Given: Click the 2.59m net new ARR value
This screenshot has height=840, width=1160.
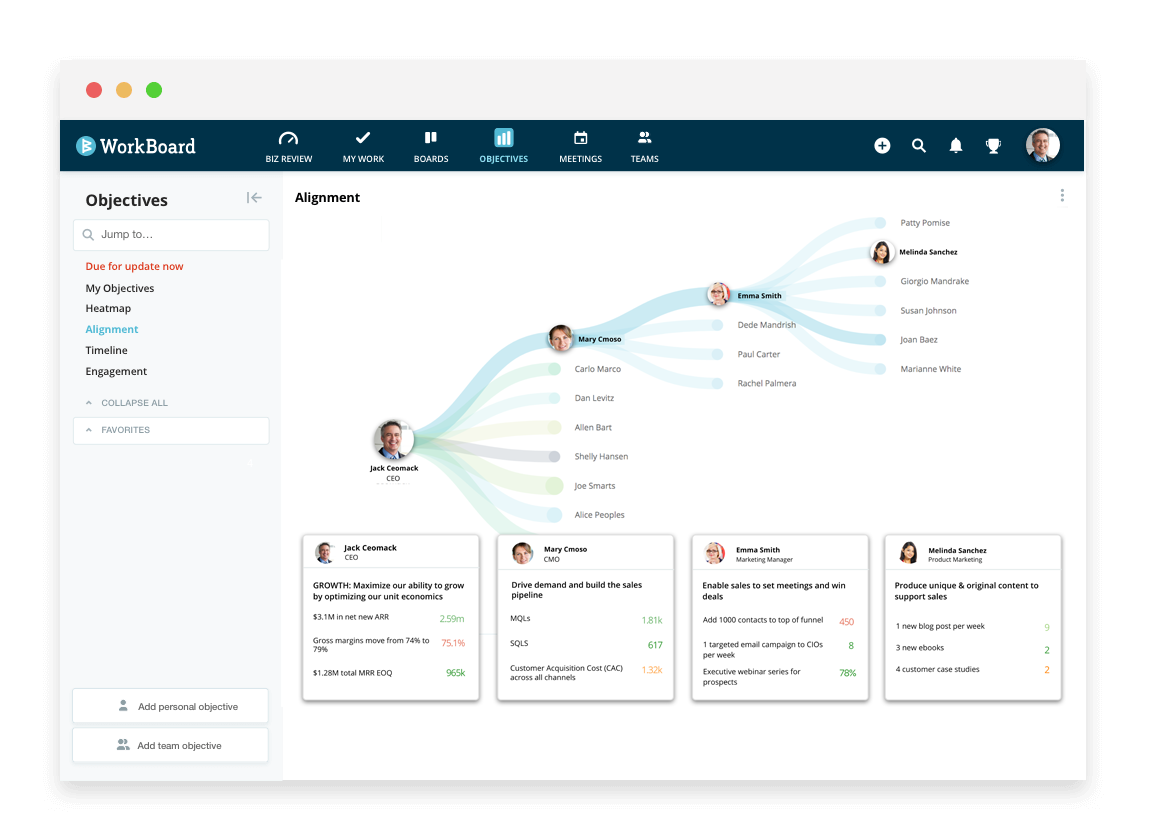Looking at the screenshot, I should tap(452, 619).
